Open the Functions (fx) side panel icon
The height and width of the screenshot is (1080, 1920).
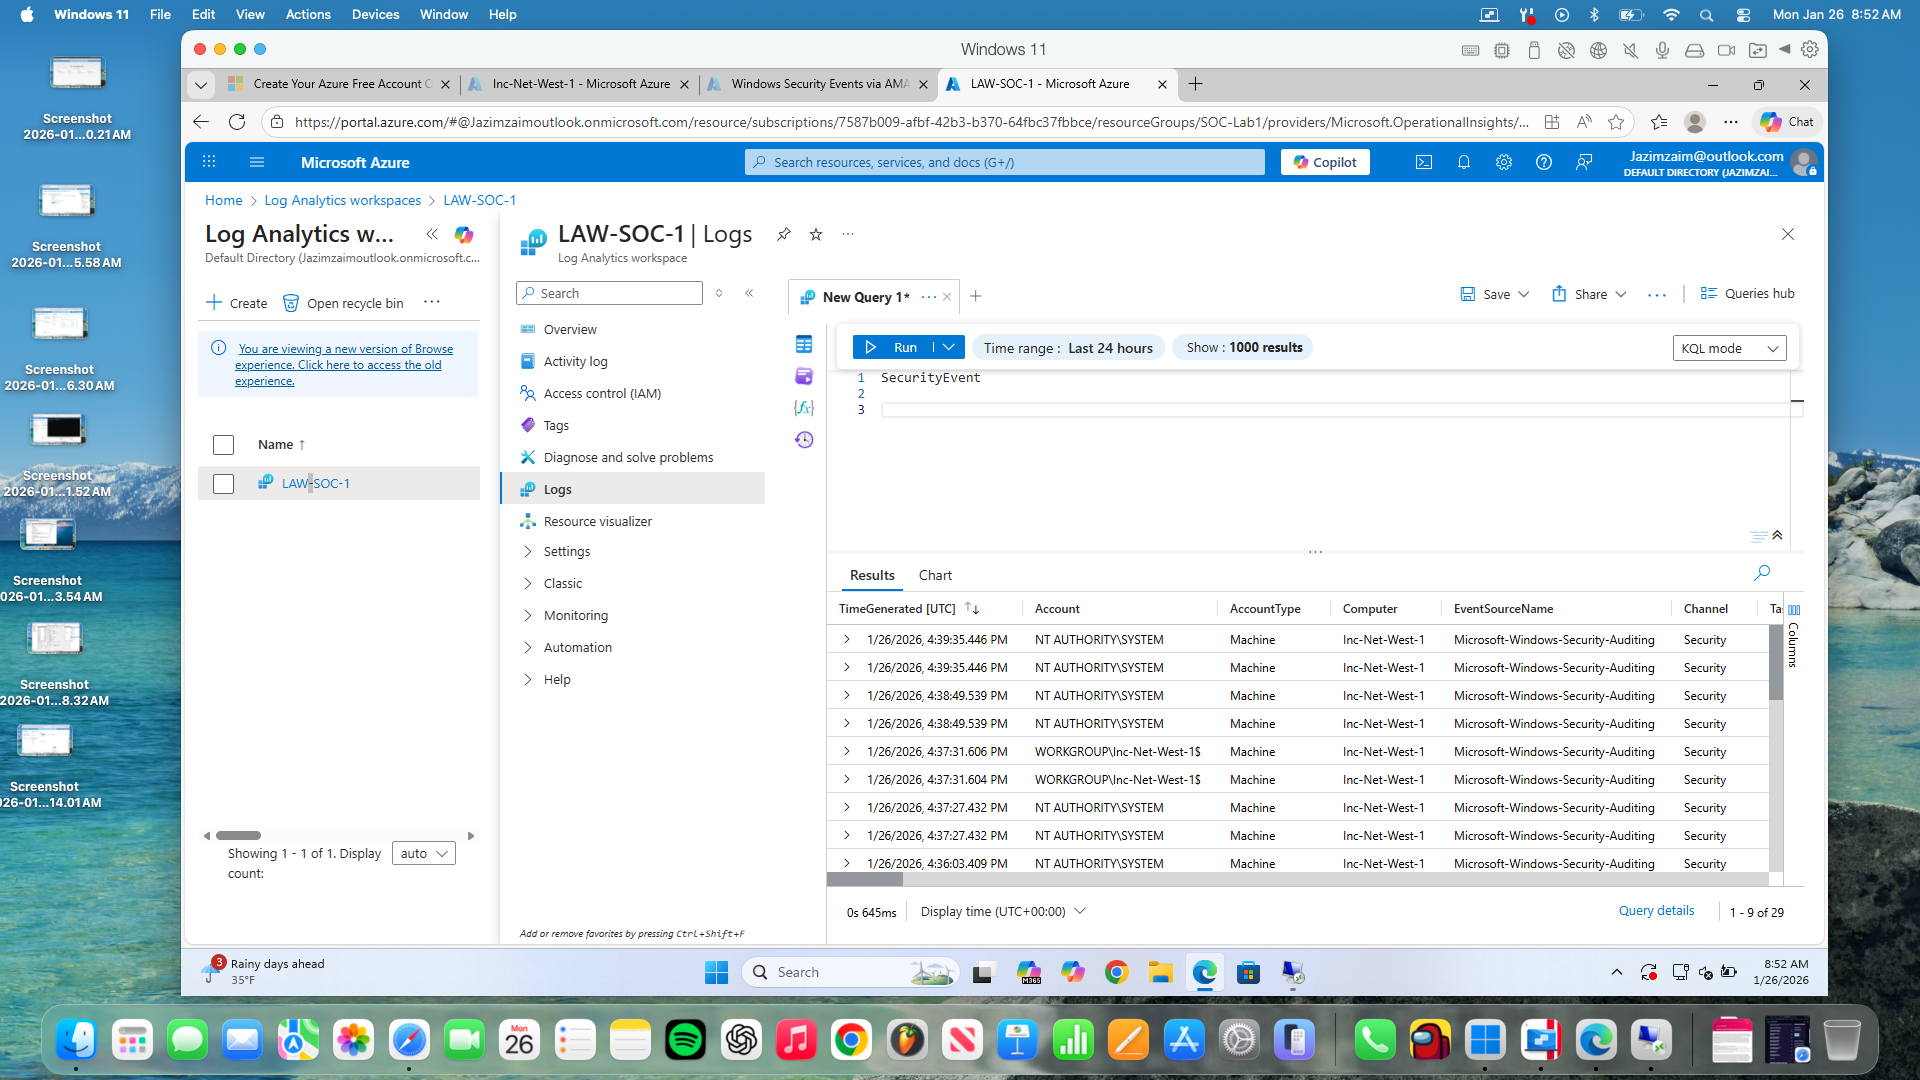pos(803,408)
